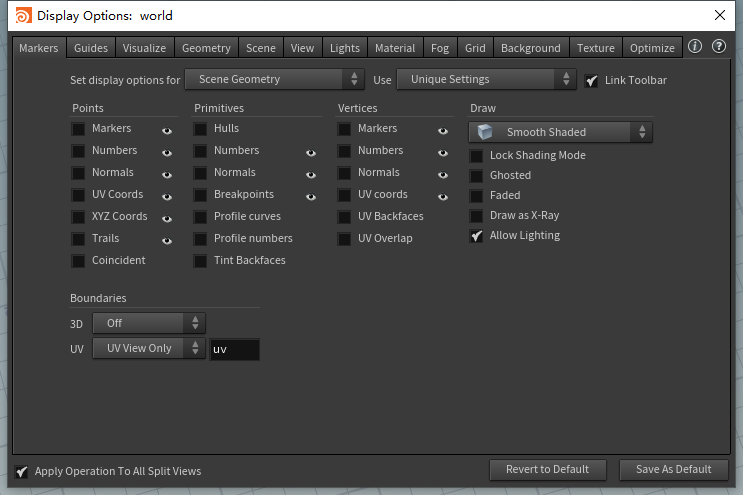Switch to the Lights tab
This screenshot has height=495, width=743.
point(344,48)
